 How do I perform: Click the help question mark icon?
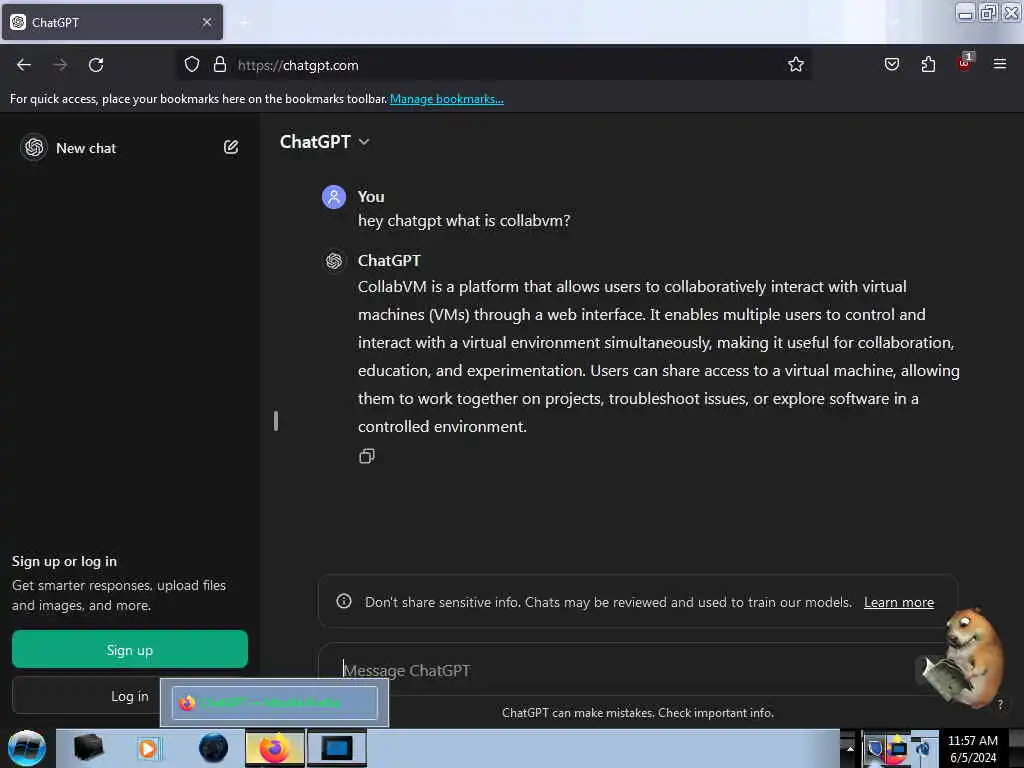(1000, 704)
